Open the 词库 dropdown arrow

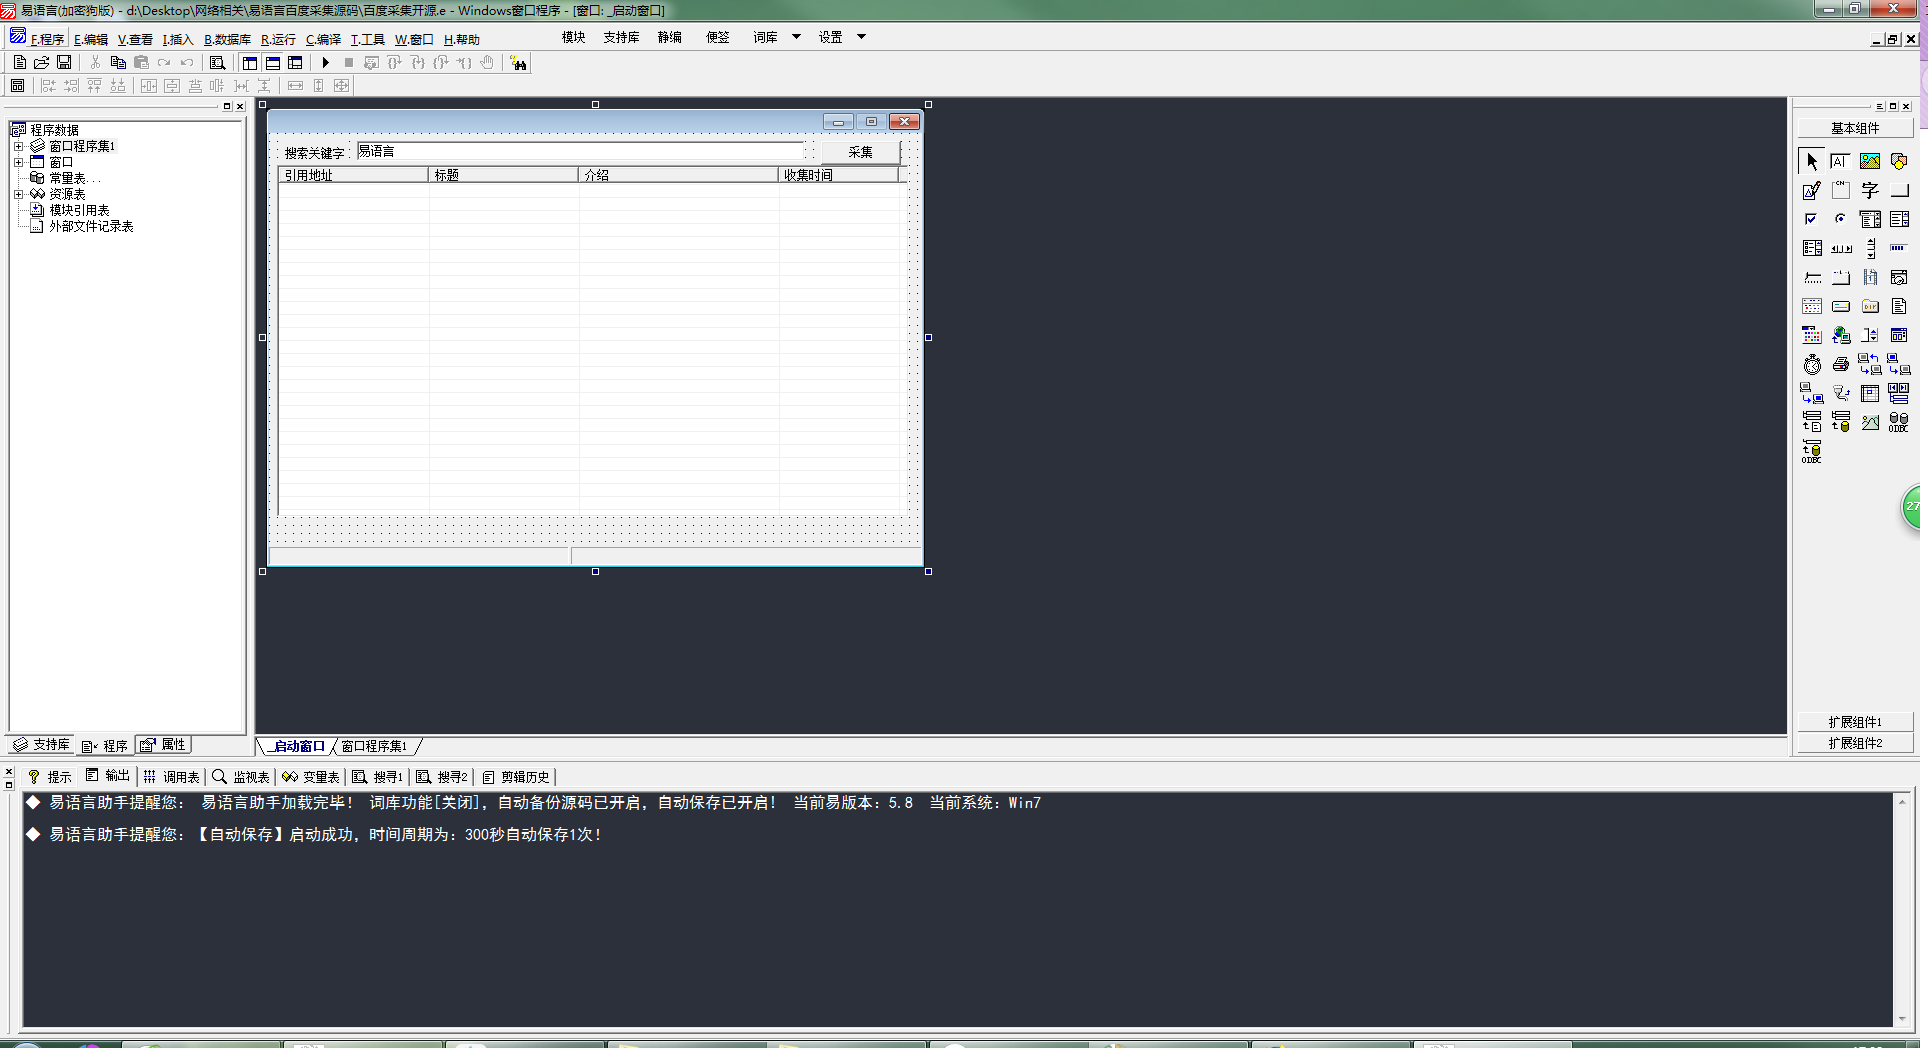pyautogui.click(x=796, y=37)
